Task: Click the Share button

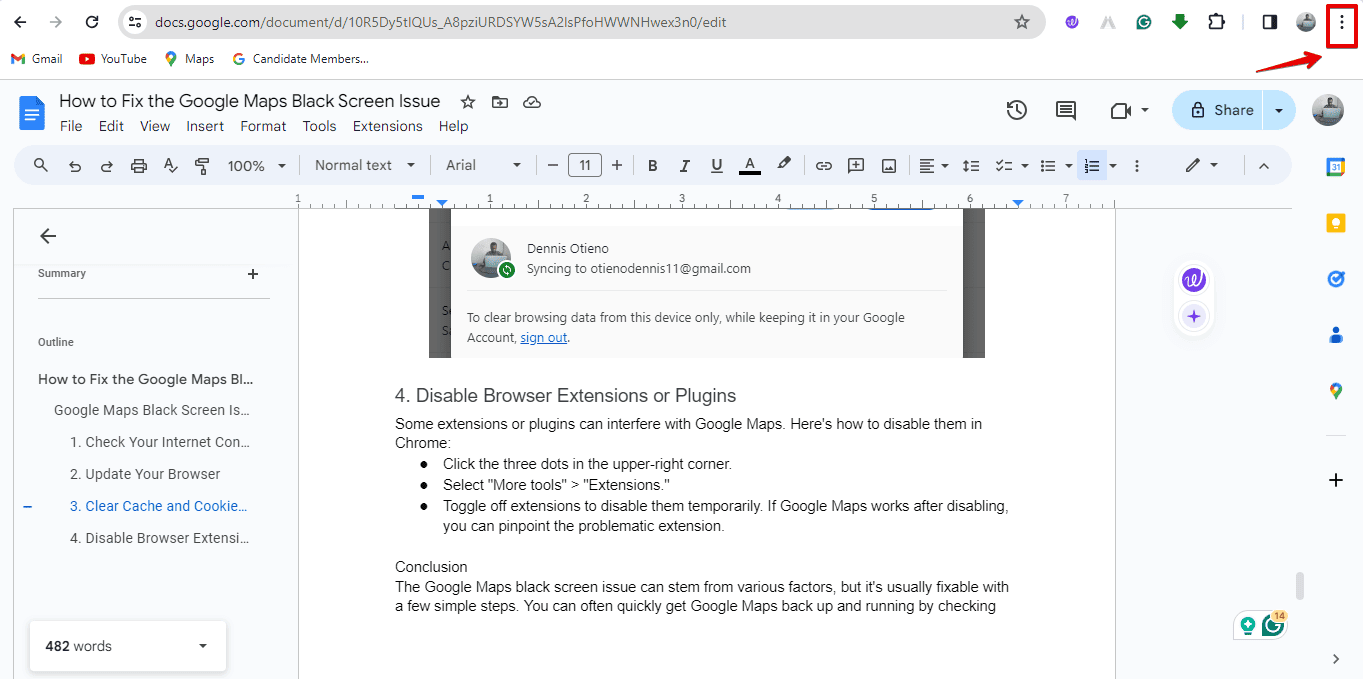Action: (1219, 110)
